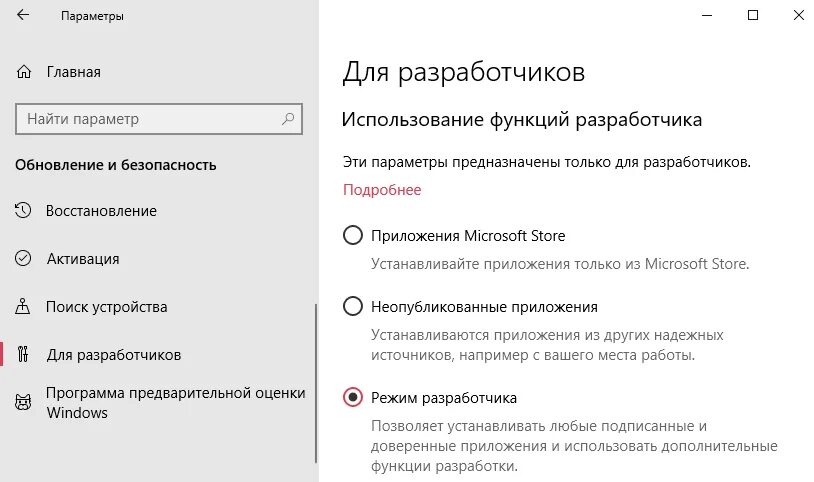Click the Найти параметр search field
814x482 pixels.
[148, 119]
